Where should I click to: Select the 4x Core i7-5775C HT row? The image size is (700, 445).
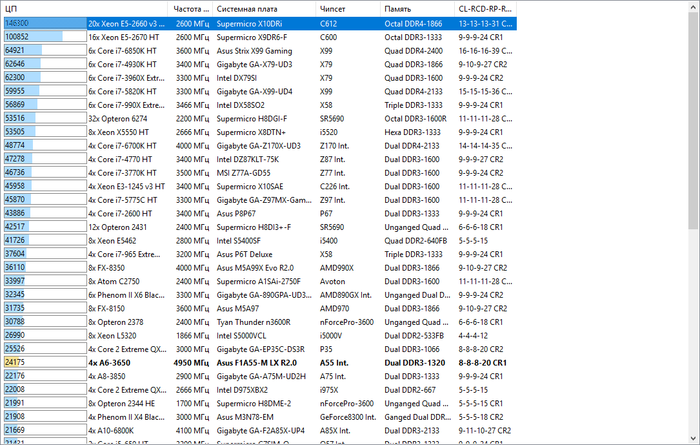click(x=260, y=200)
